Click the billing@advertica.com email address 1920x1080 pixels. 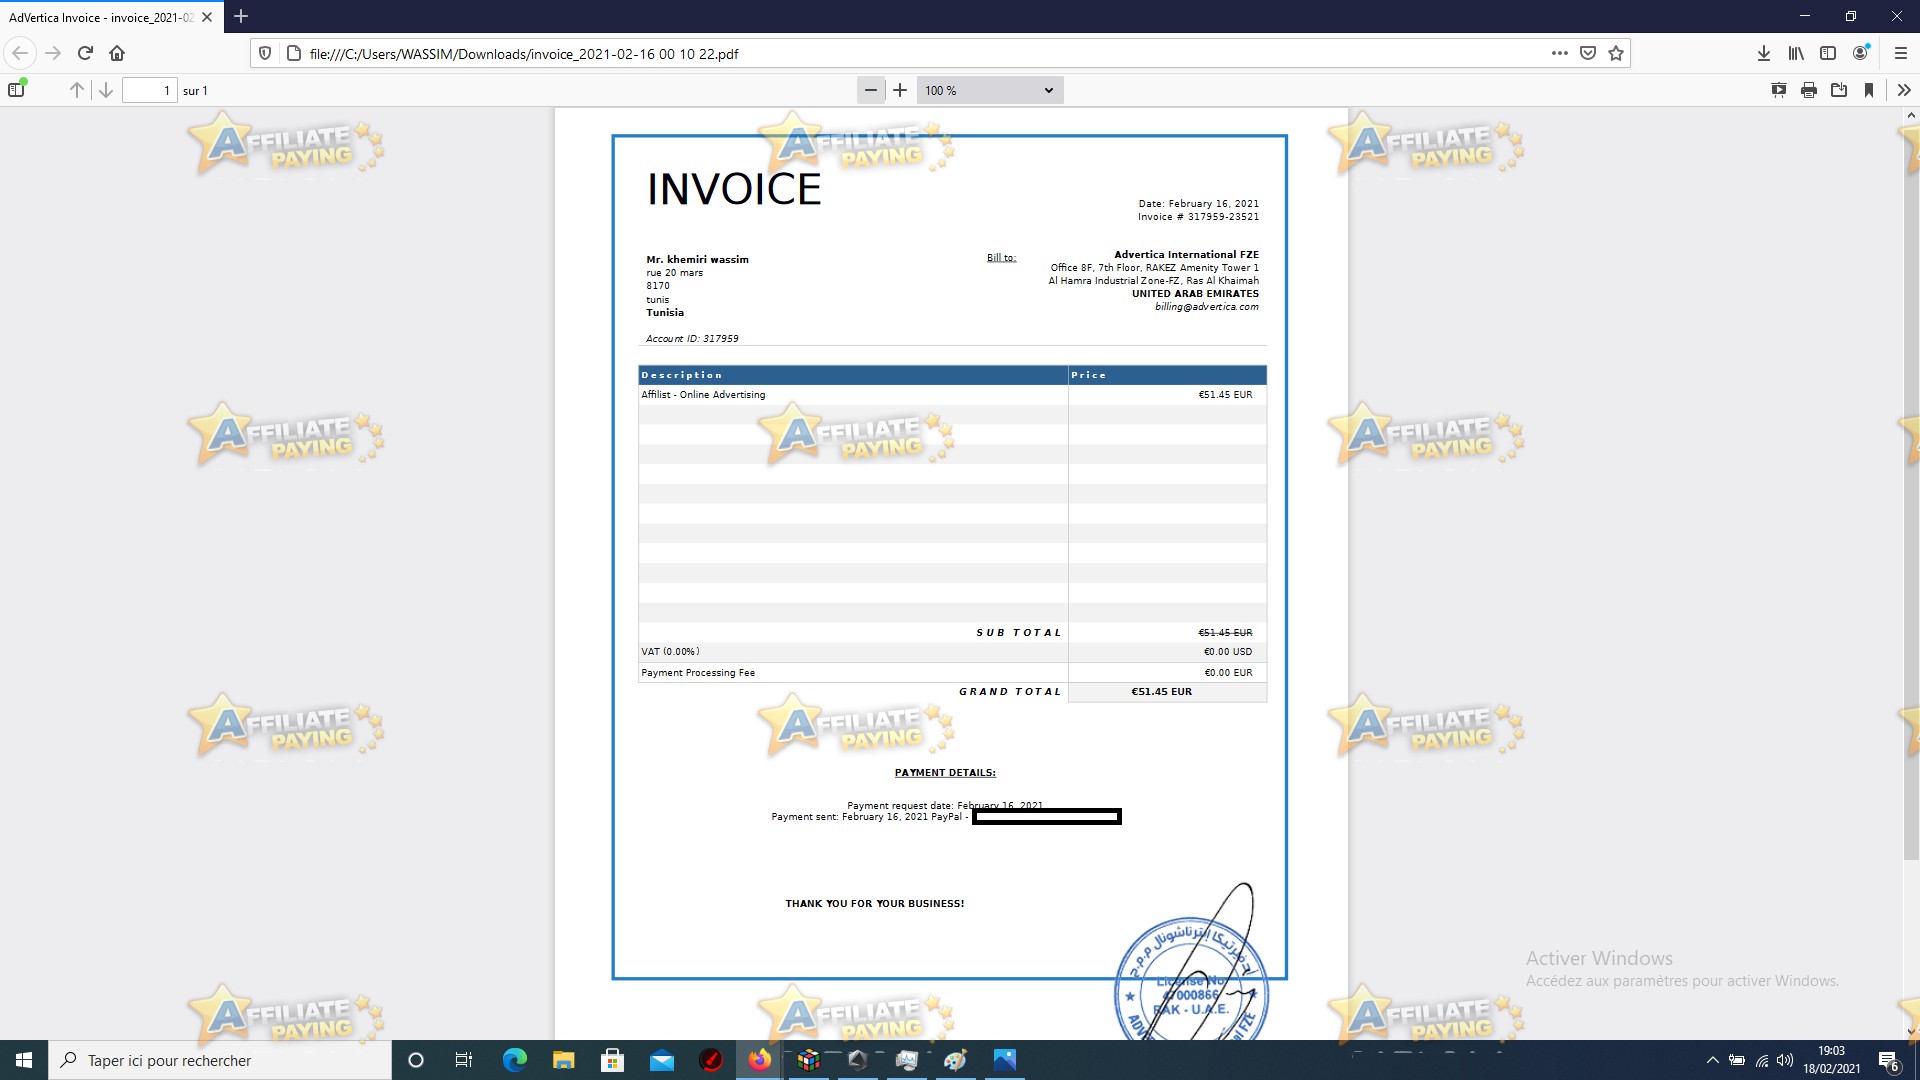(x=1207, y=307)
